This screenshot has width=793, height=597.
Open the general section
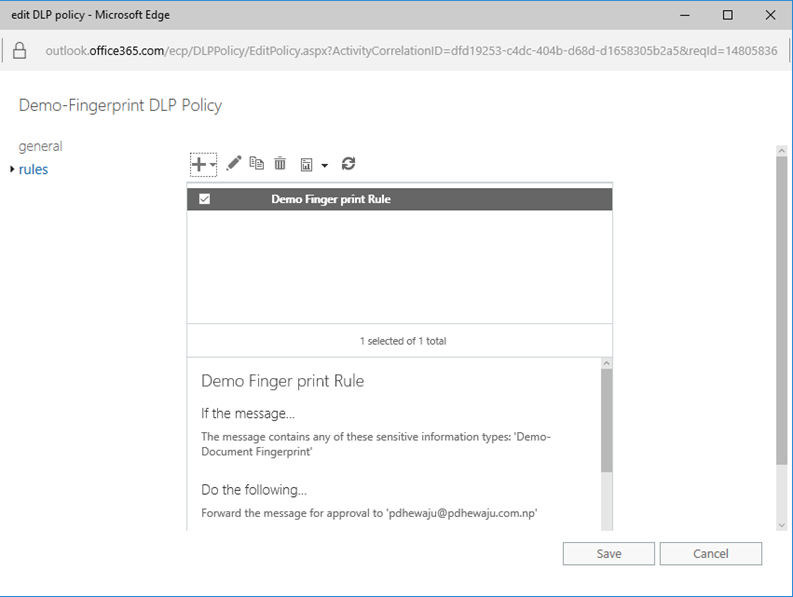(x=40, y=146)
